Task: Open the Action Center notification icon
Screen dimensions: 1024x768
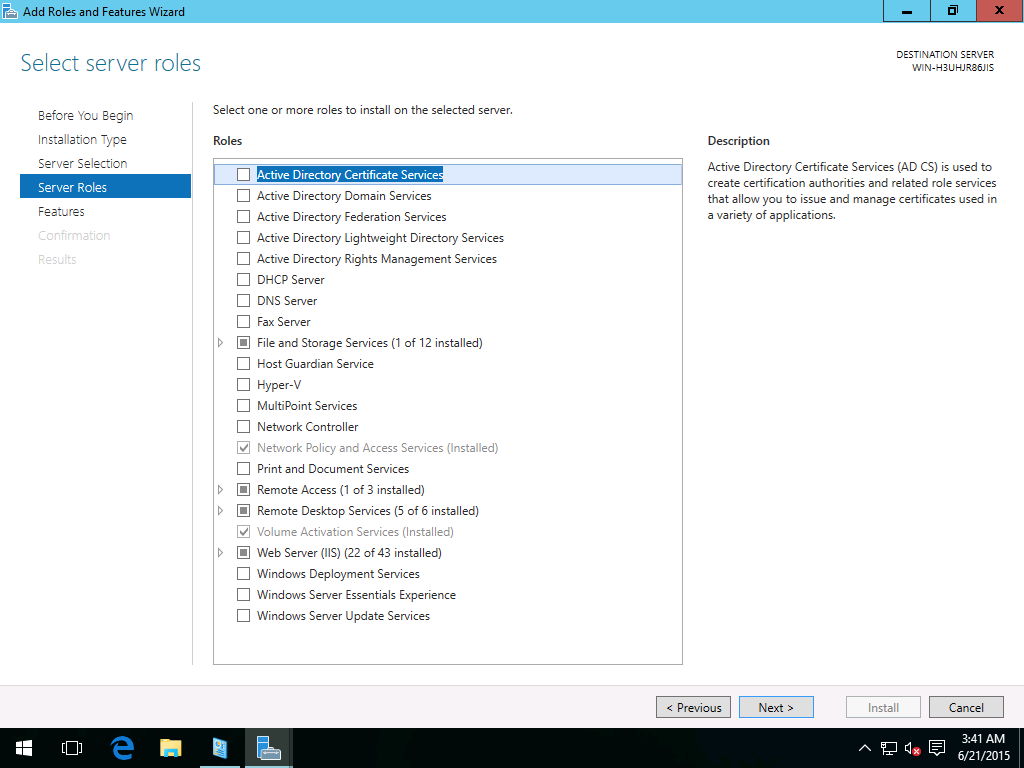Action: [937, 748]
